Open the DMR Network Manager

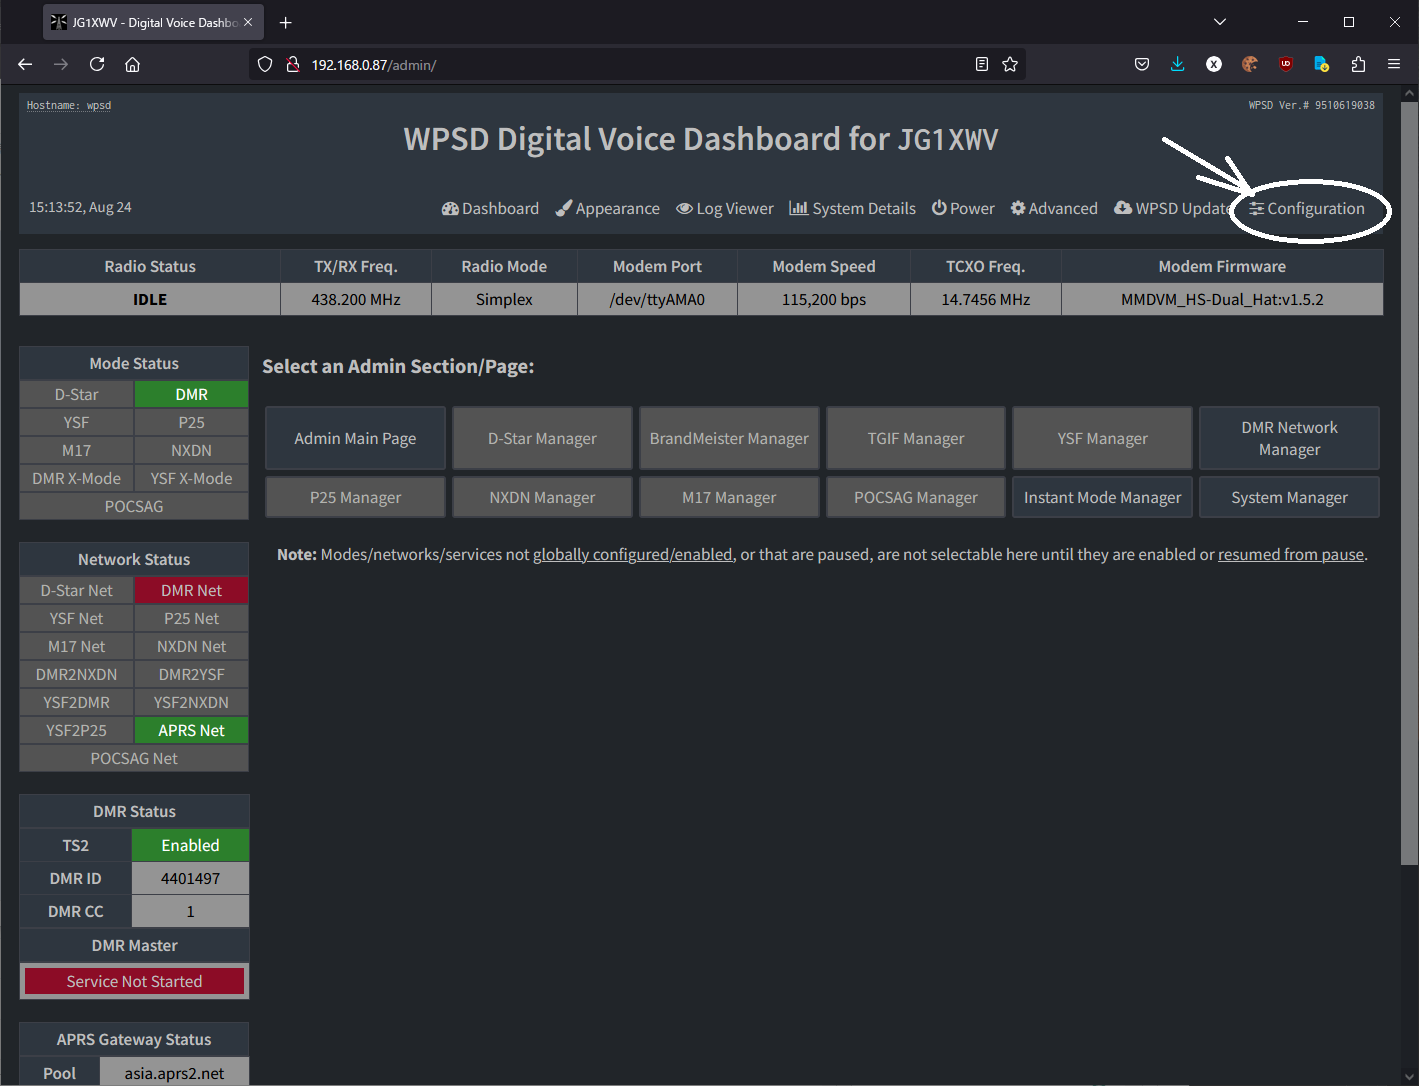pos(1289,438)
